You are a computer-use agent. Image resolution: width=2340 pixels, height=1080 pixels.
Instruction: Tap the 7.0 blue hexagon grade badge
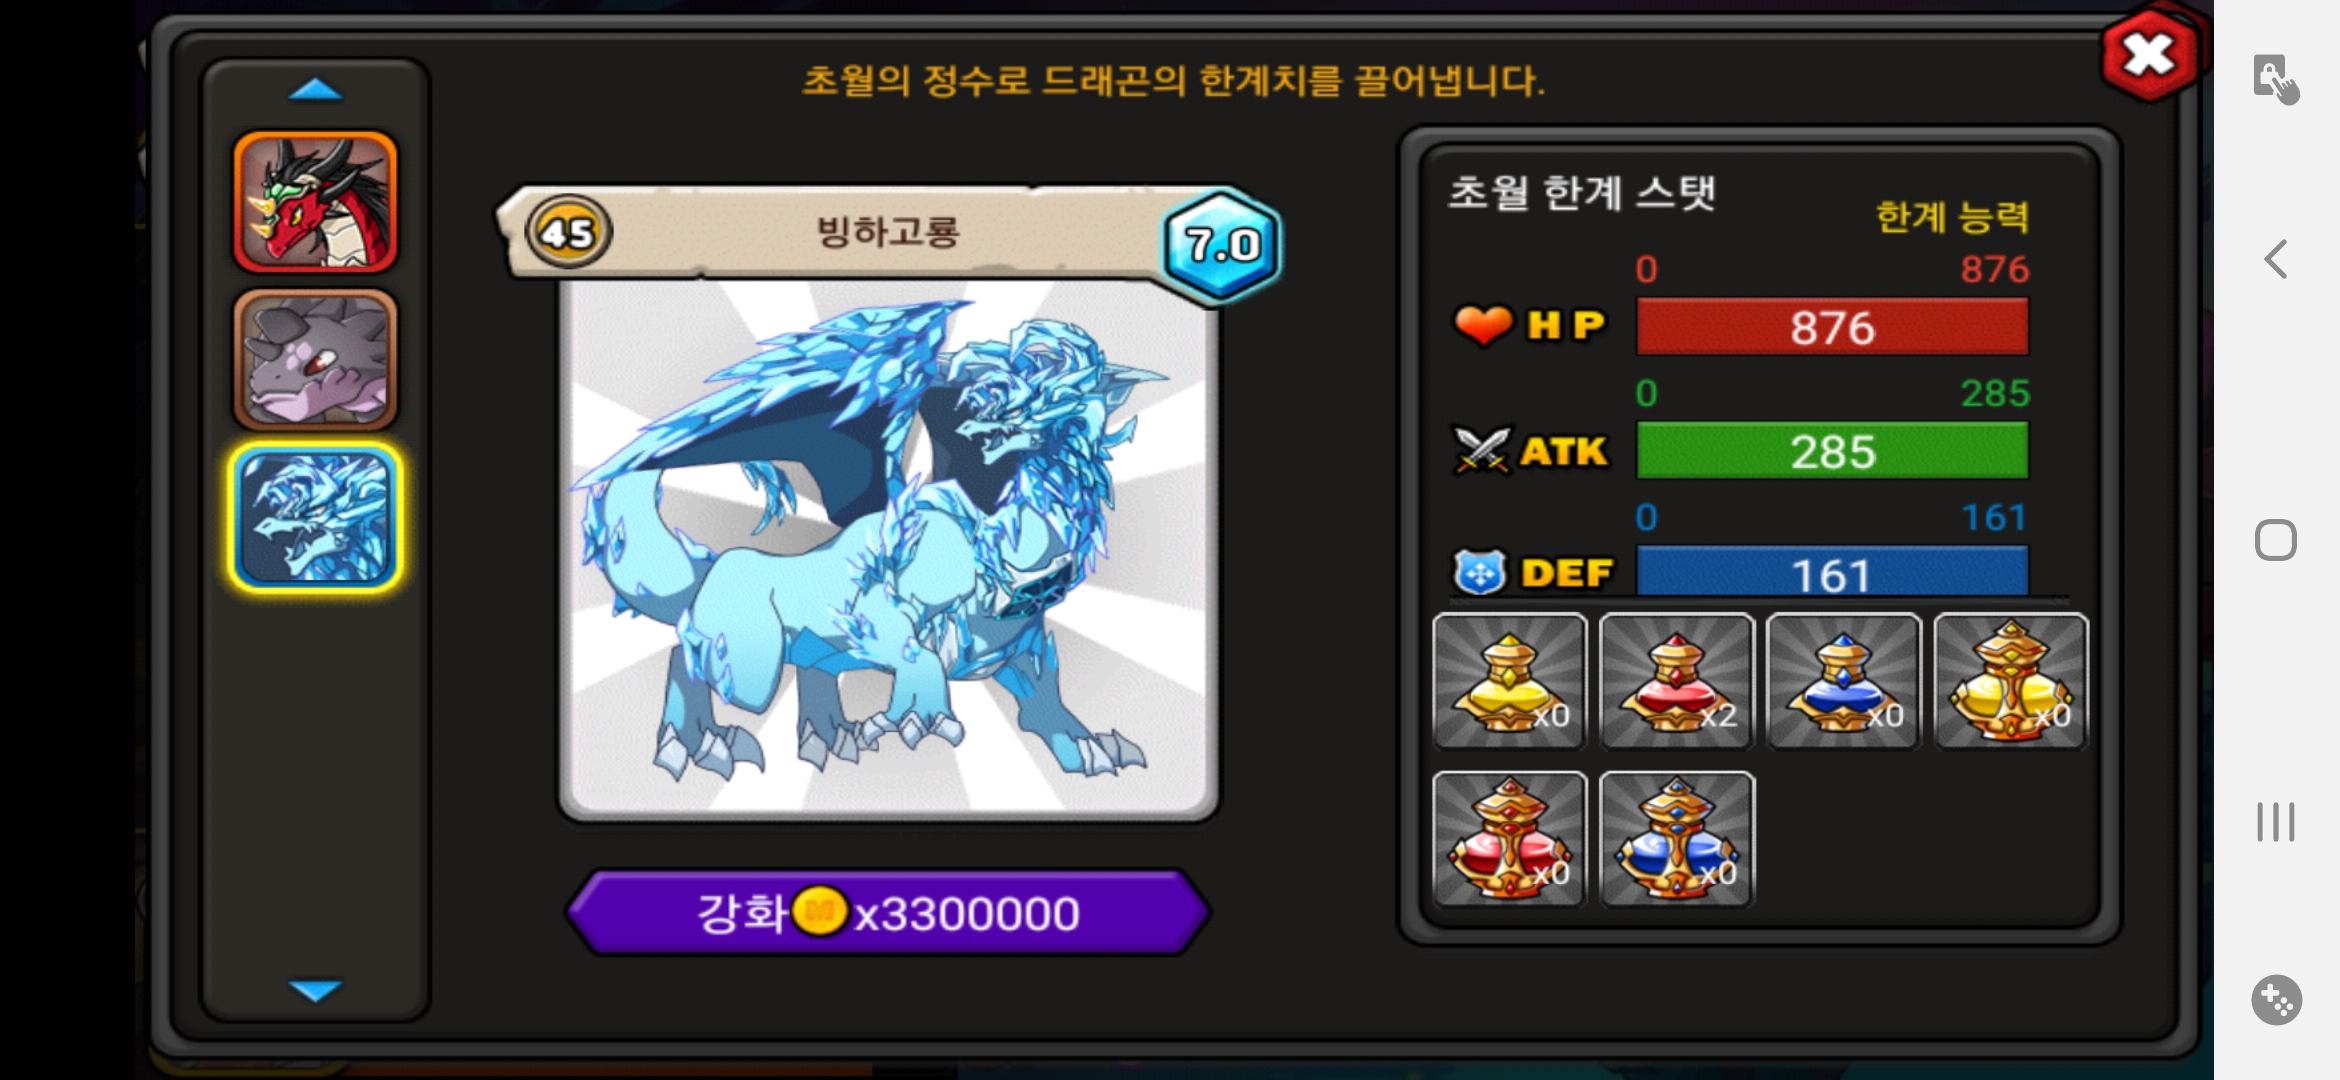pyautogui.click(x=1221, y=244)
